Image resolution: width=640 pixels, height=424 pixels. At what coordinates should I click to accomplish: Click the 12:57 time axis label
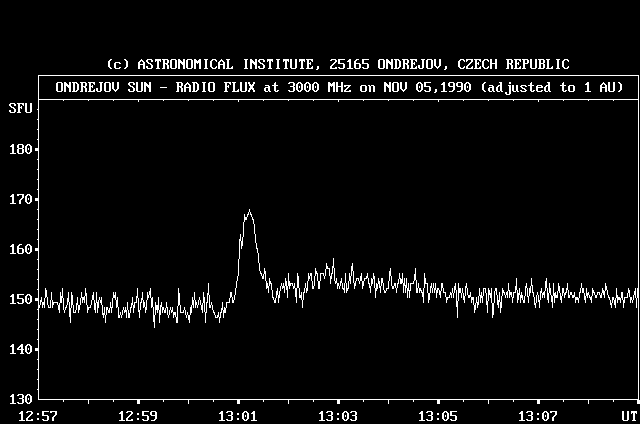(38, 415)
